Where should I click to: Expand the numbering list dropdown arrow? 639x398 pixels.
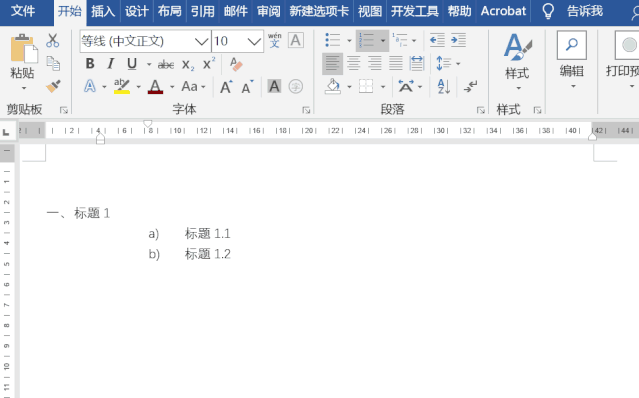coord(383,41)
